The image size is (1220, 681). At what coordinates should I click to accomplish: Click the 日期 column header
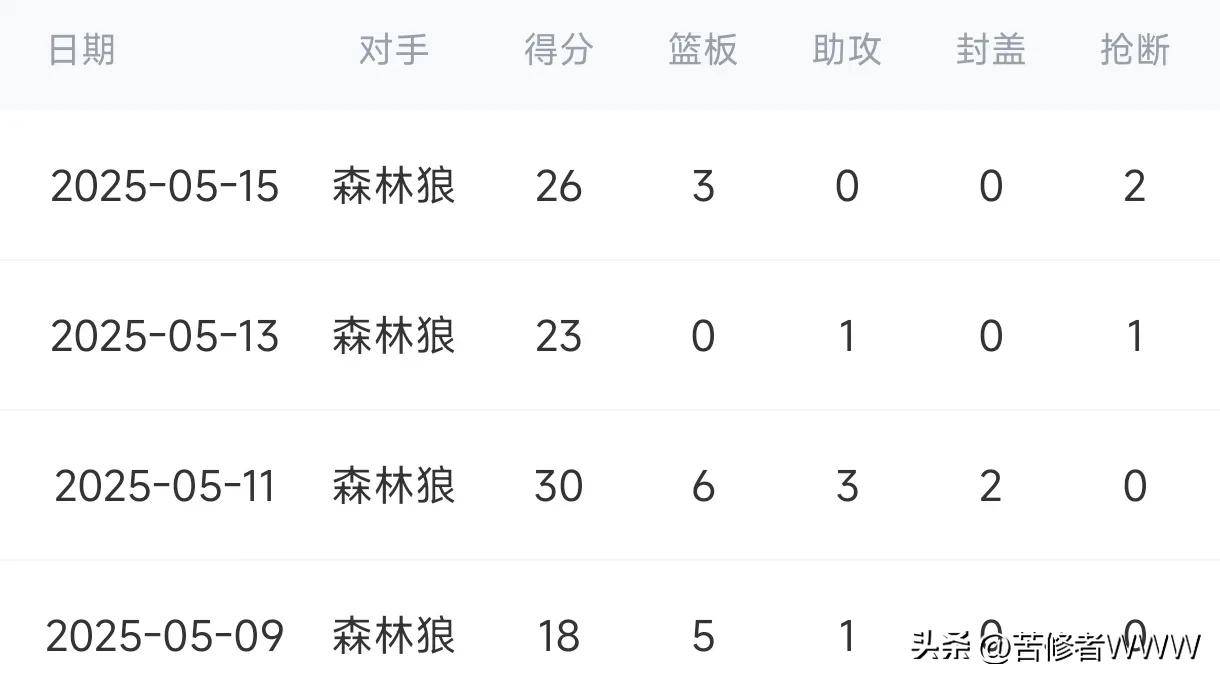[82, 50]
